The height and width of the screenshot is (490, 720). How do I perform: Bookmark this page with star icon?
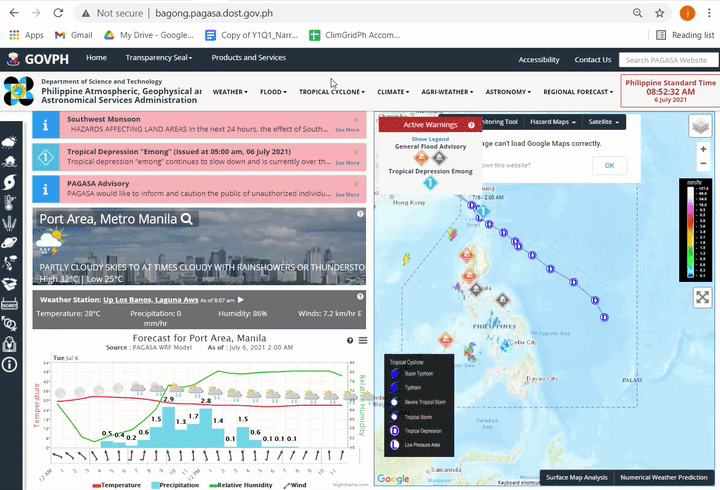click(x=660, y=13)
